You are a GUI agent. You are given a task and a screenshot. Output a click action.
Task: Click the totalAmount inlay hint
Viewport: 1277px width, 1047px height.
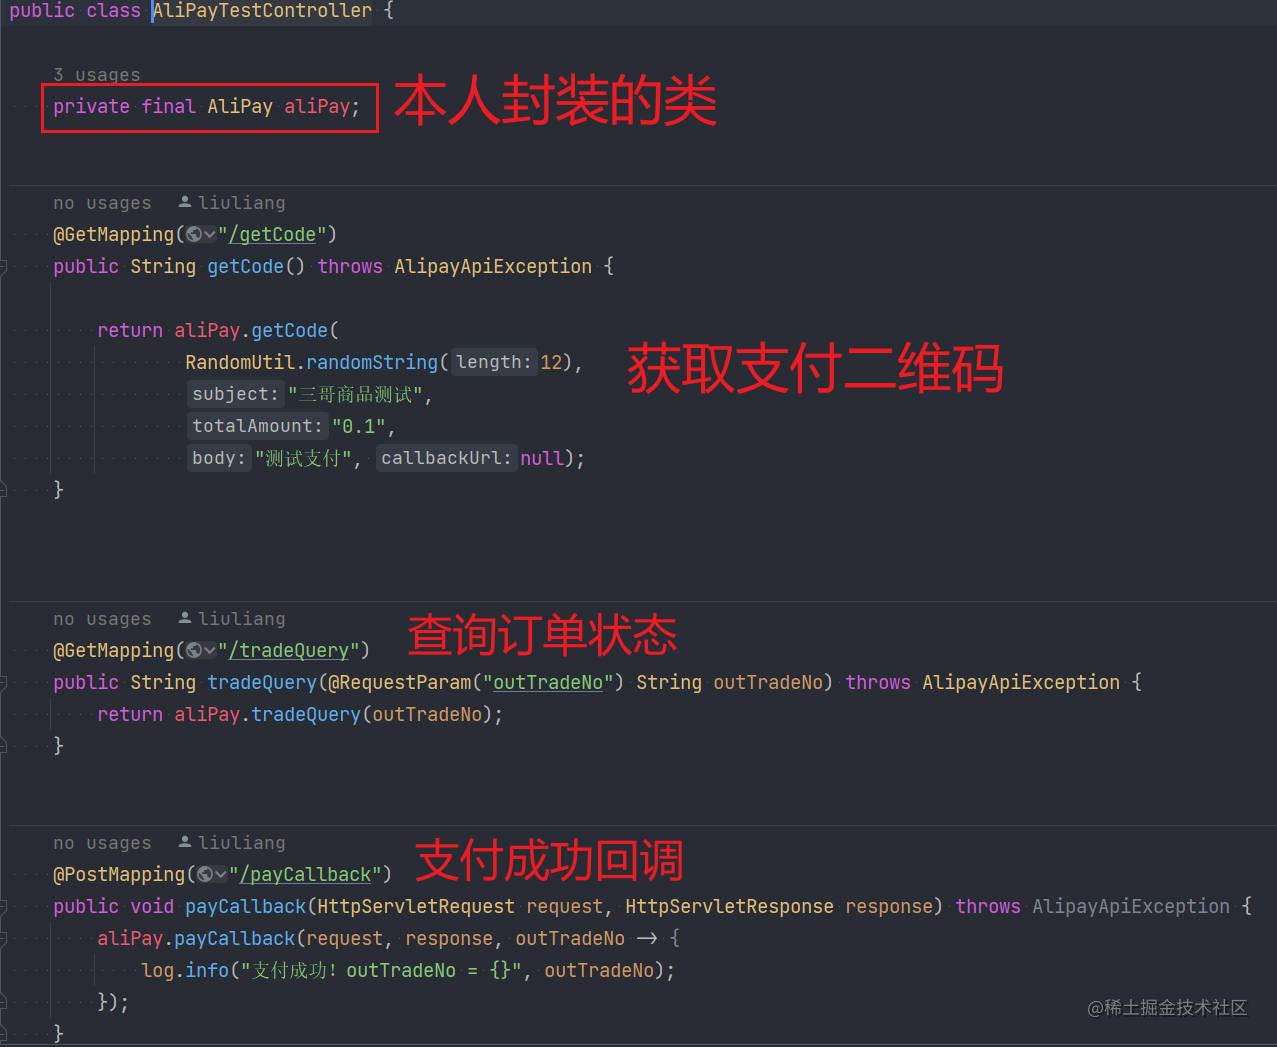tap(255, 426)
